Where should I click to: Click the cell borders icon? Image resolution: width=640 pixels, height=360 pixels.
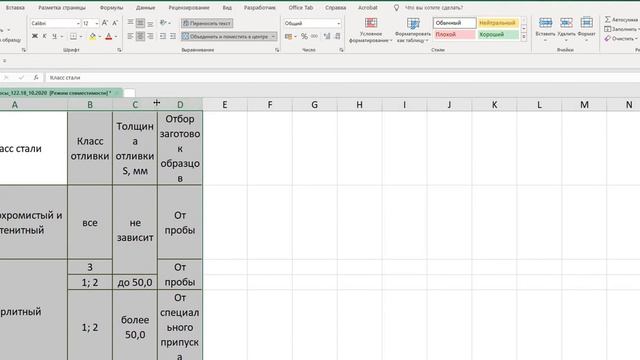pyautogui.click(x=73, y=36)
